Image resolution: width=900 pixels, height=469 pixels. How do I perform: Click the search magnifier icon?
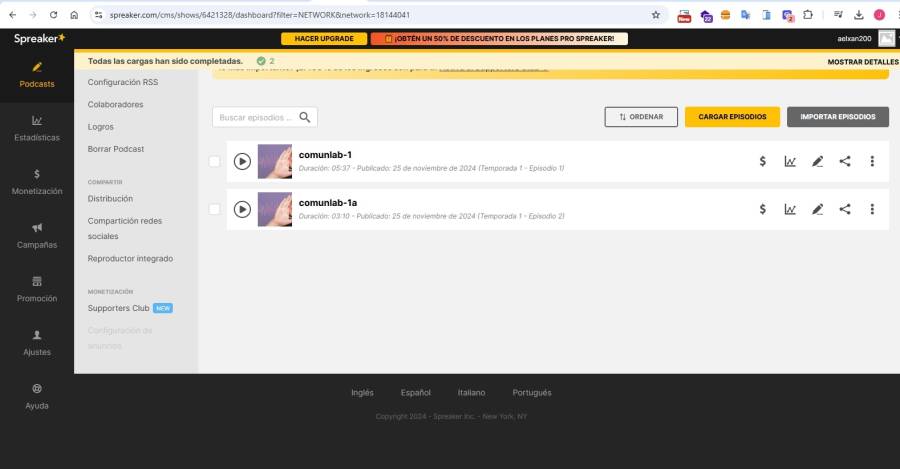point(305,117)
